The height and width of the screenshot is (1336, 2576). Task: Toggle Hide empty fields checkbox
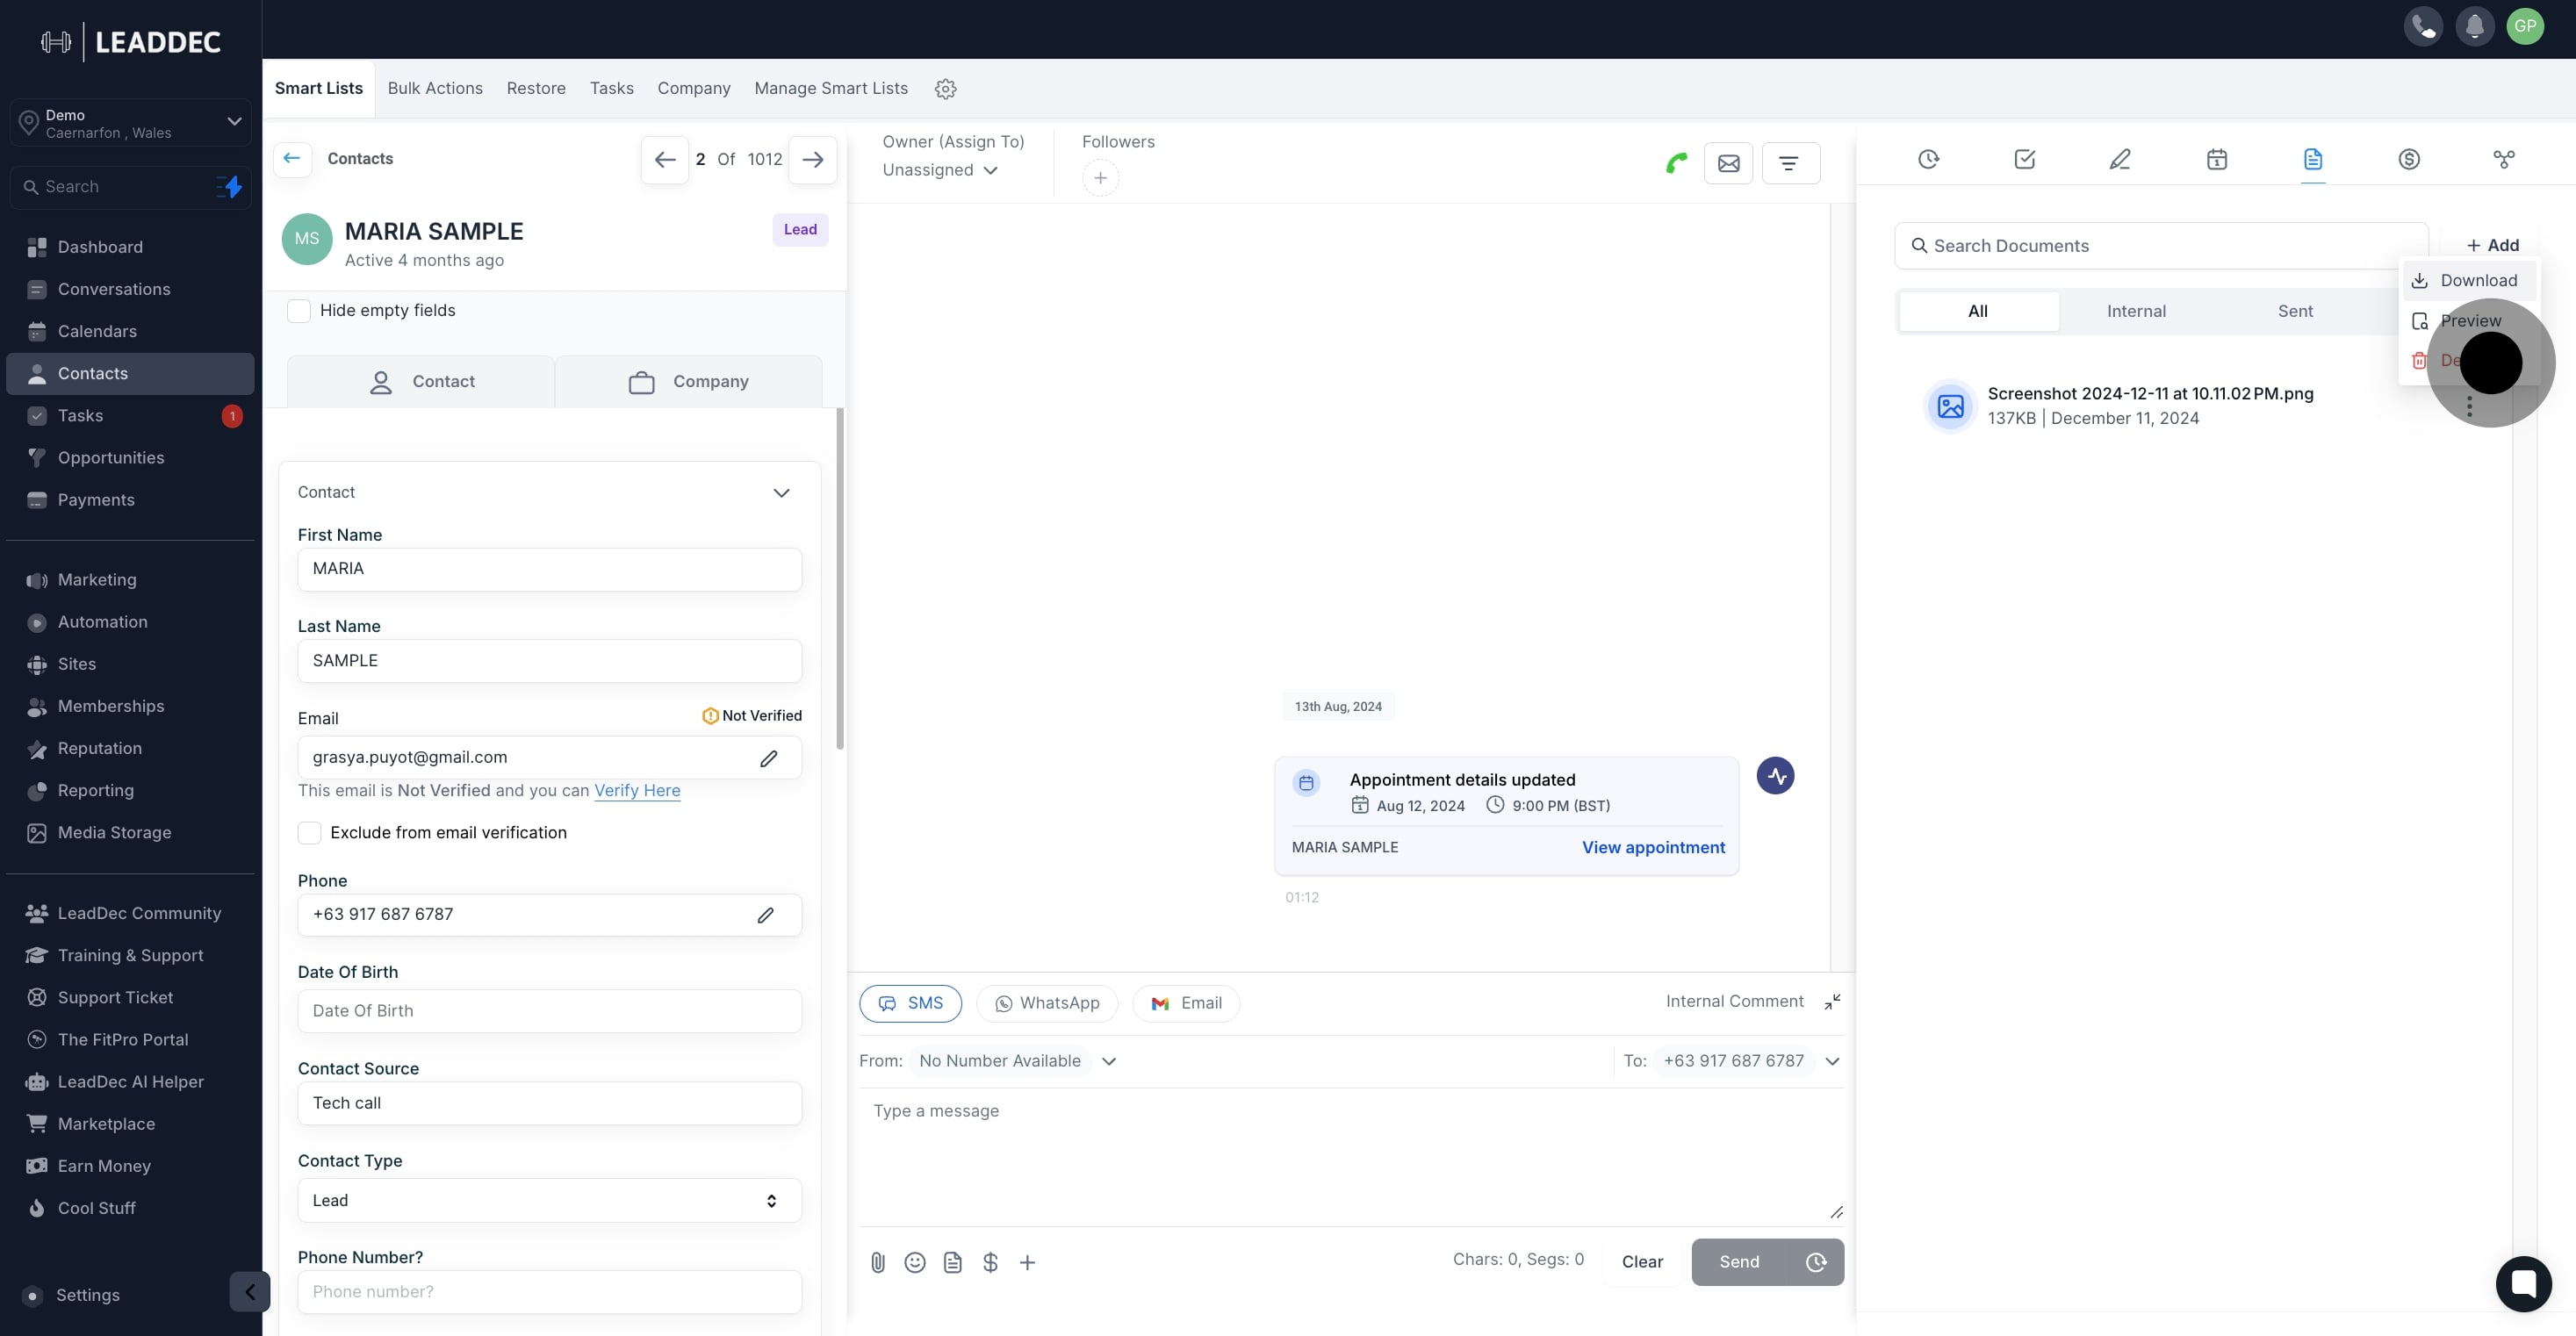pos(299,311)
